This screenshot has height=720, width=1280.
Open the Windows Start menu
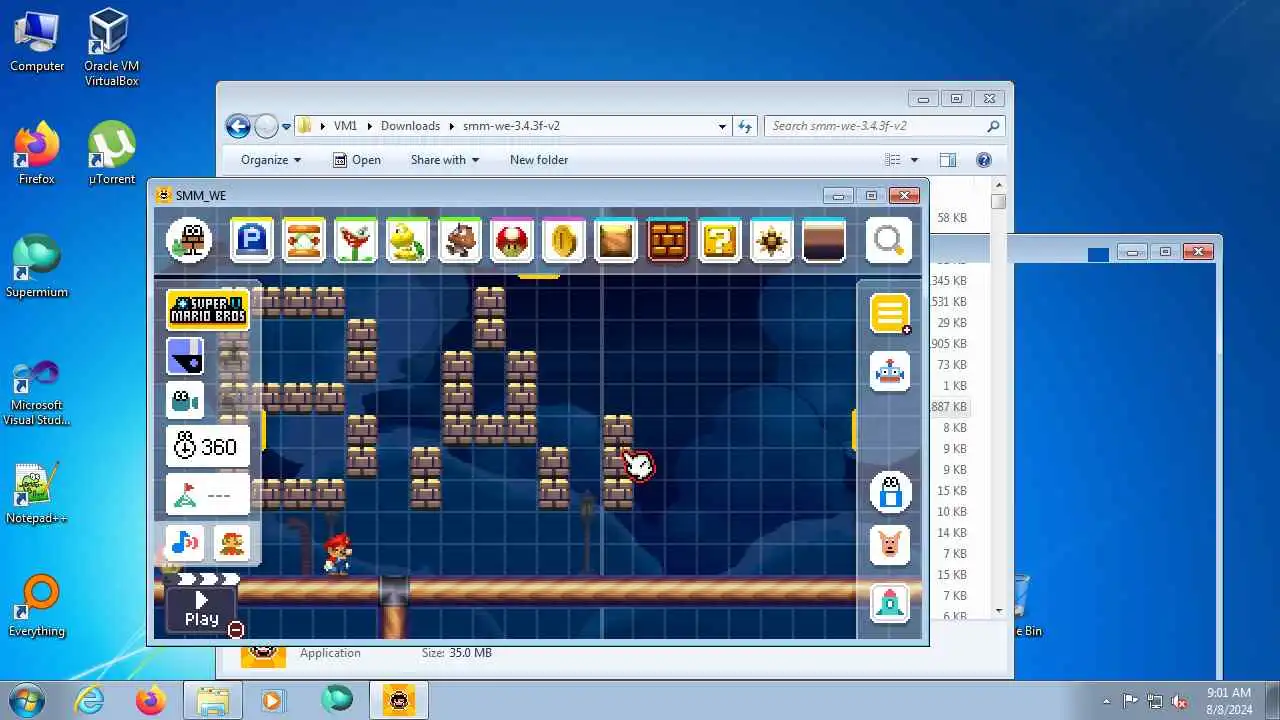pos(25,700)
